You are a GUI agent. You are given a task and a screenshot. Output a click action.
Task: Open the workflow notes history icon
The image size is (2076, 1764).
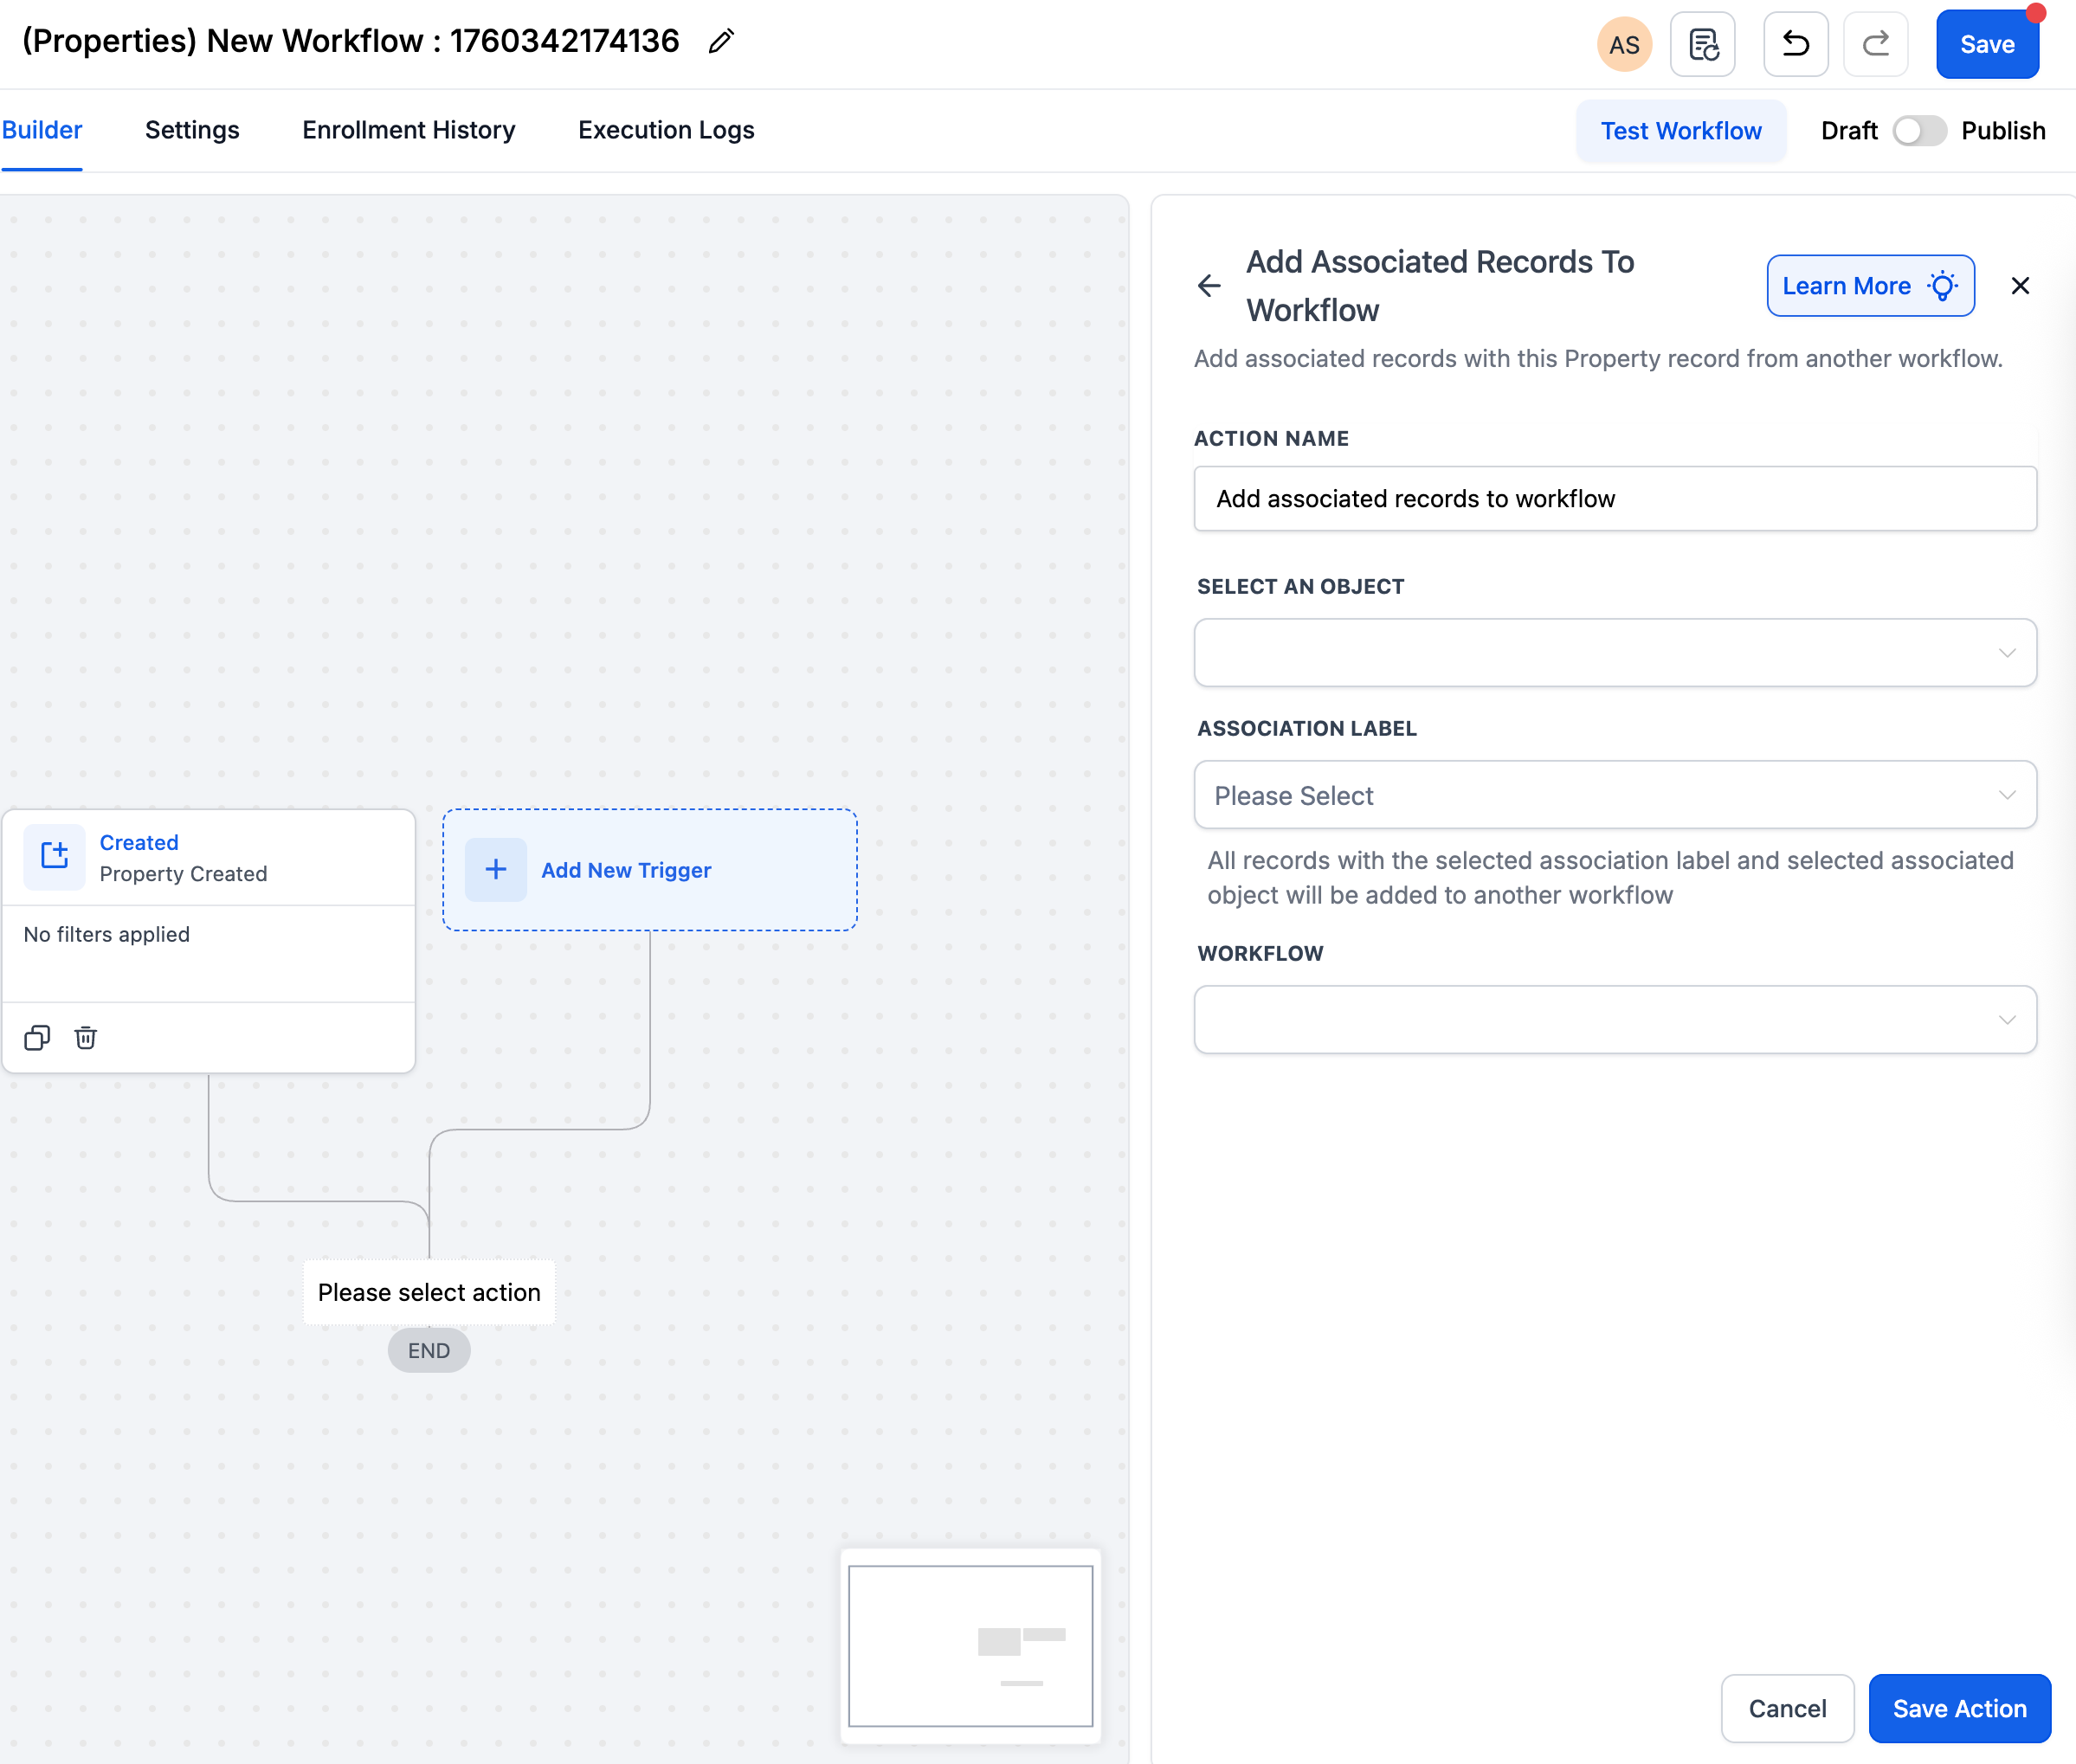pos(1703,44)
